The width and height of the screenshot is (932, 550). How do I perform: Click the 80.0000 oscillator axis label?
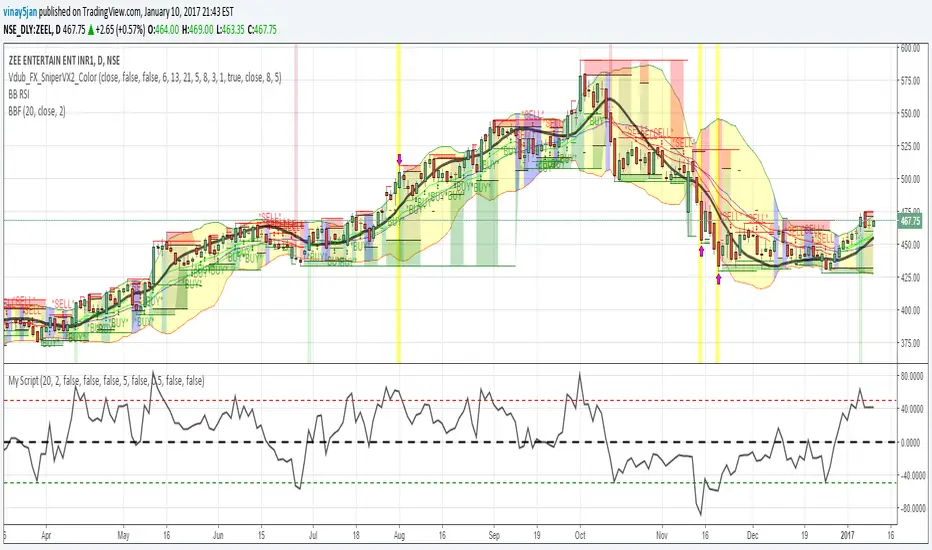pyautogui.click(x=912, y=376)
